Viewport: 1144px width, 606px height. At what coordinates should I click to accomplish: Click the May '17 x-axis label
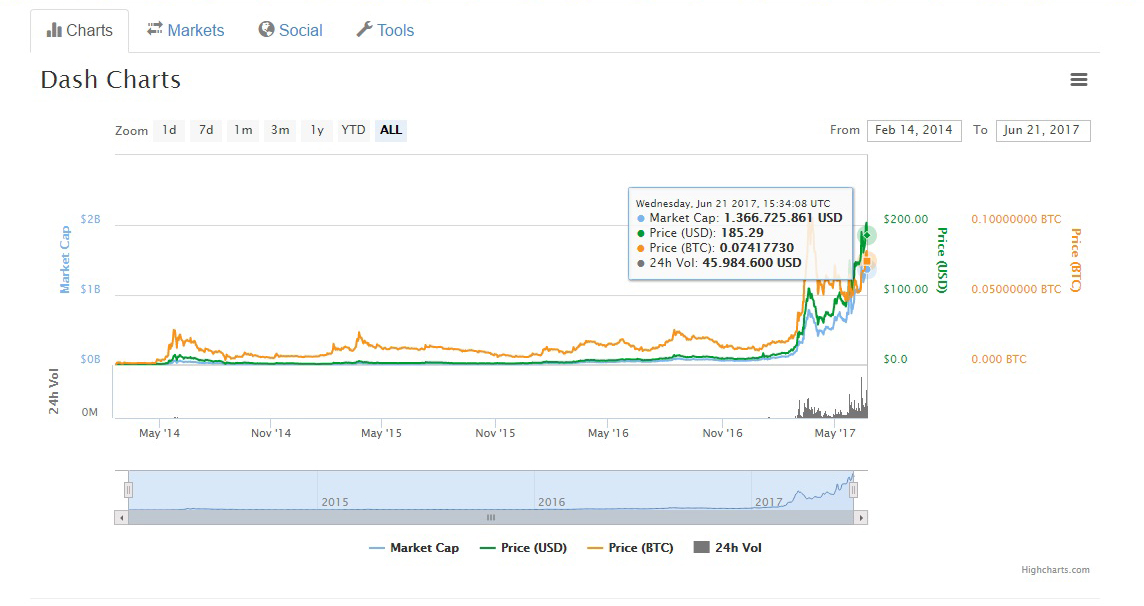pyautogui.click(x=835, y=433)
